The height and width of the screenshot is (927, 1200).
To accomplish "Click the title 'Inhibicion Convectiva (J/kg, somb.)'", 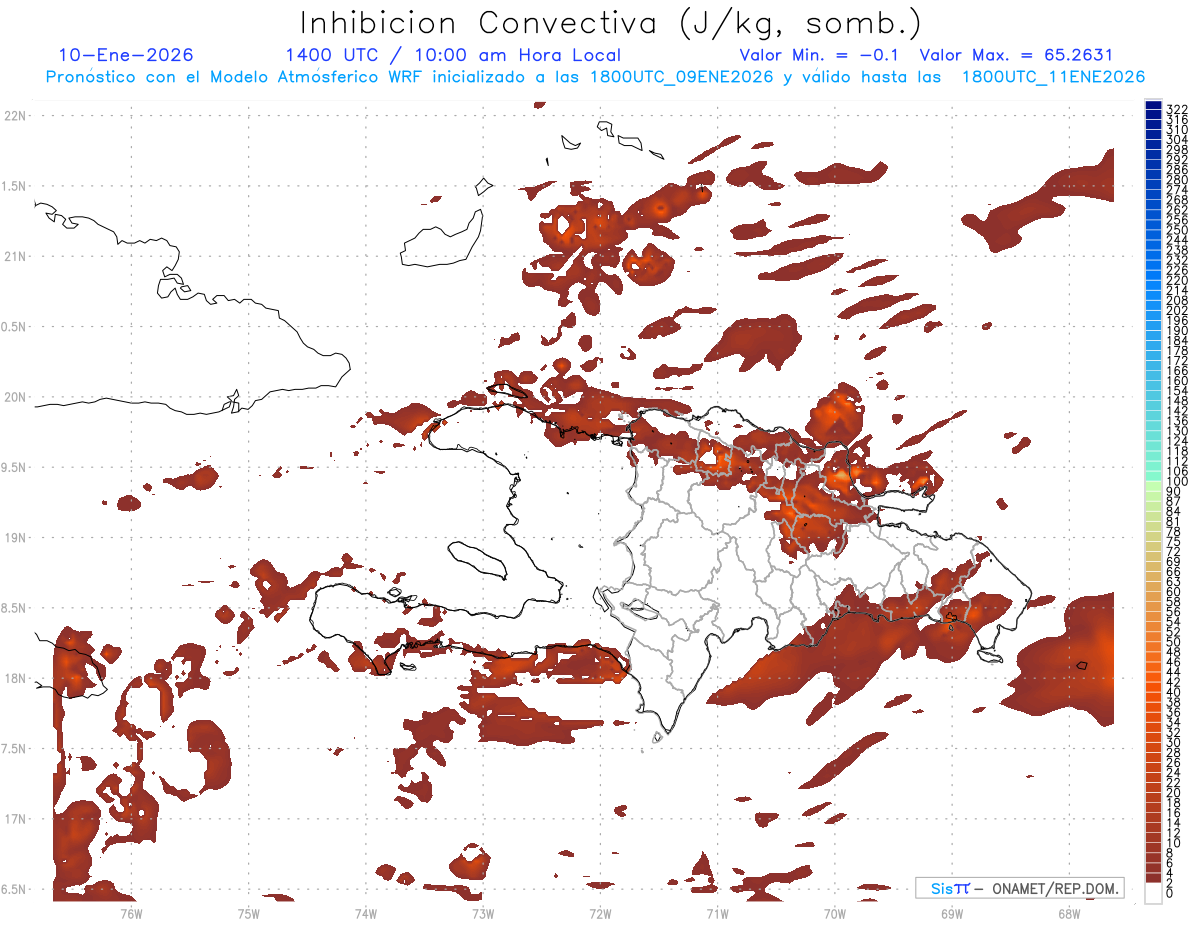I will [611, 23].
